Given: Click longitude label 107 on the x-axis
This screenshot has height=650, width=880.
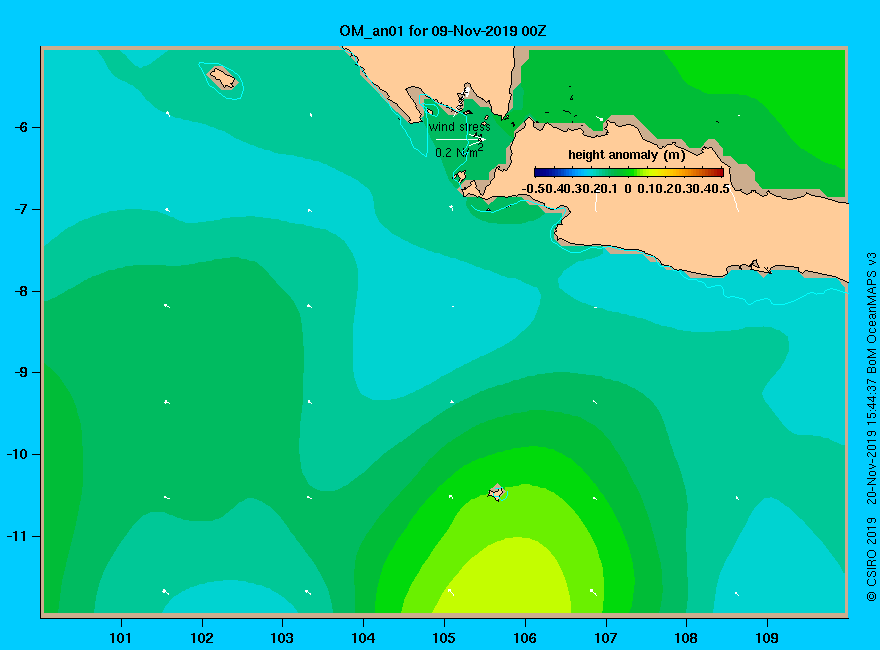Looking at the screenshot, I should pos(606,638).
